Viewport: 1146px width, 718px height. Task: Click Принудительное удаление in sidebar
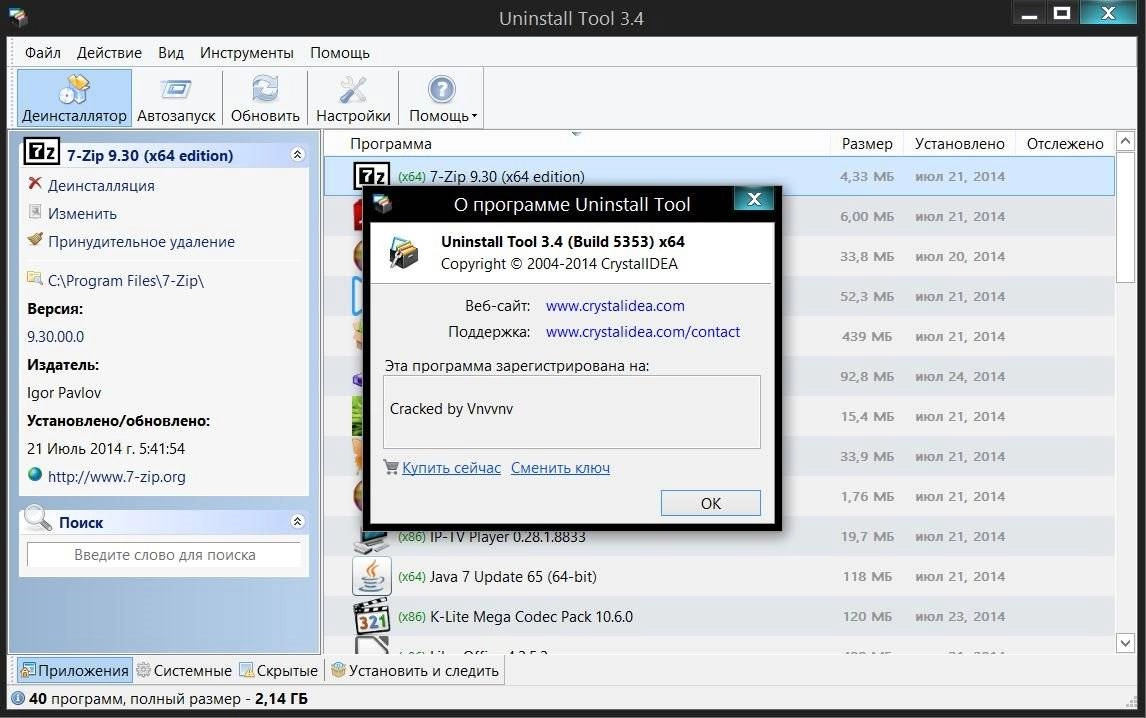coord(141,241)
